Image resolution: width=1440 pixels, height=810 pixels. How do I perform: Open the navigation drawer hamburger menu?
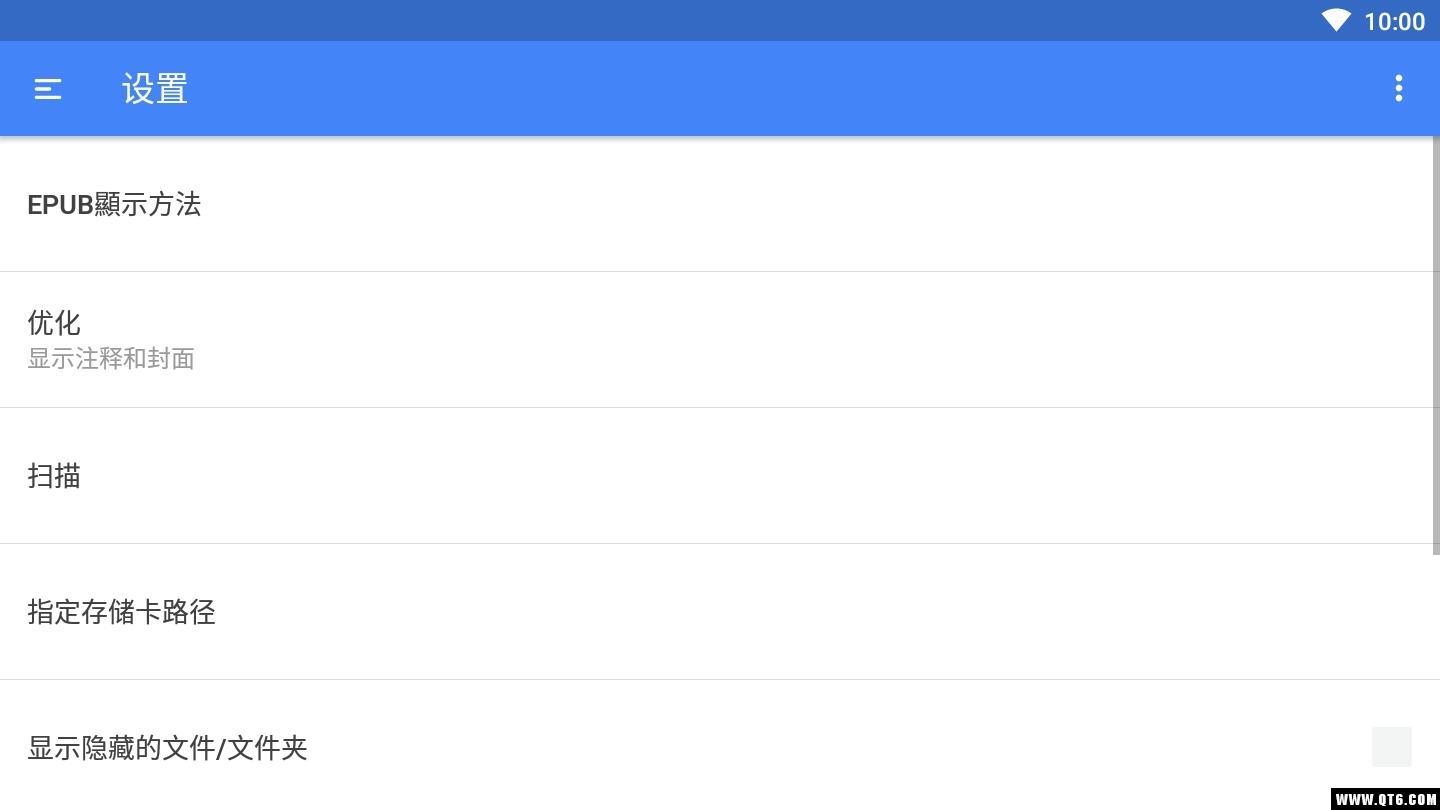[48, 89]
